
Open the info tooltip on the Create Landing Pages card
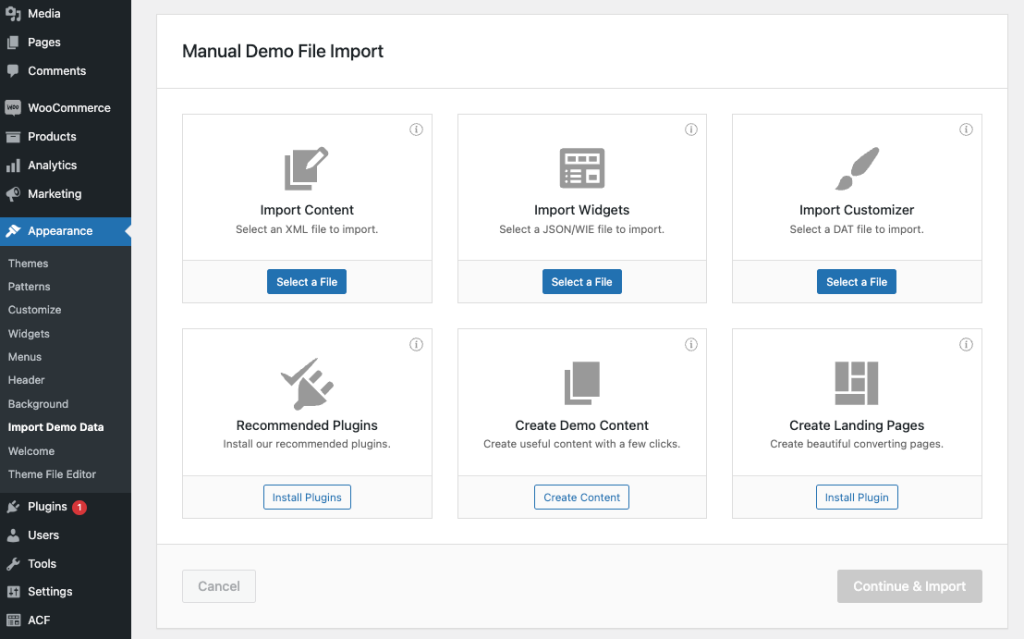966,344
